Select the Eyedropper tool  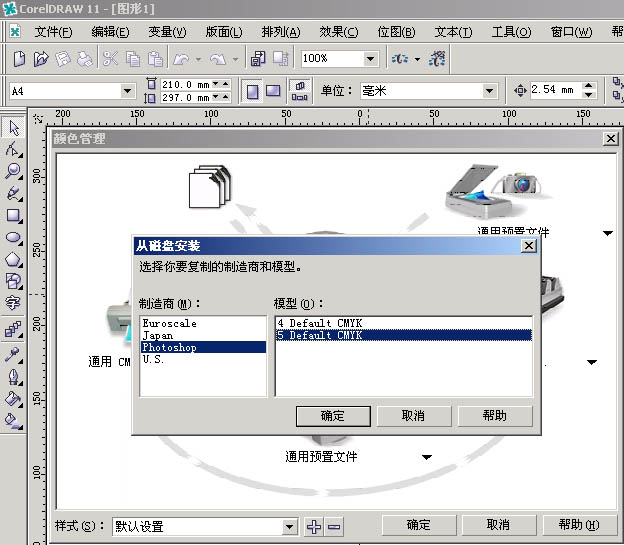[13, 354]
